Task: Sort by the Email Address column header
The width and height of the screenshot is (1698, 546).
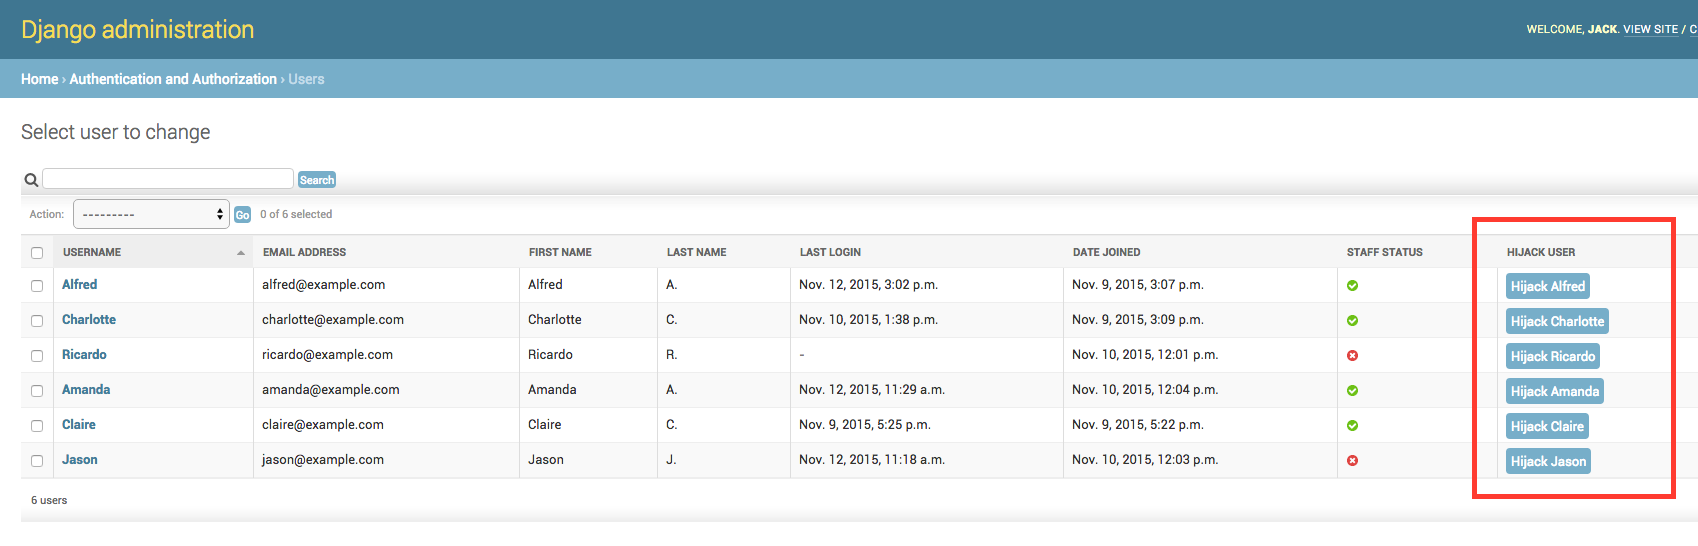Action: (304, 252)
